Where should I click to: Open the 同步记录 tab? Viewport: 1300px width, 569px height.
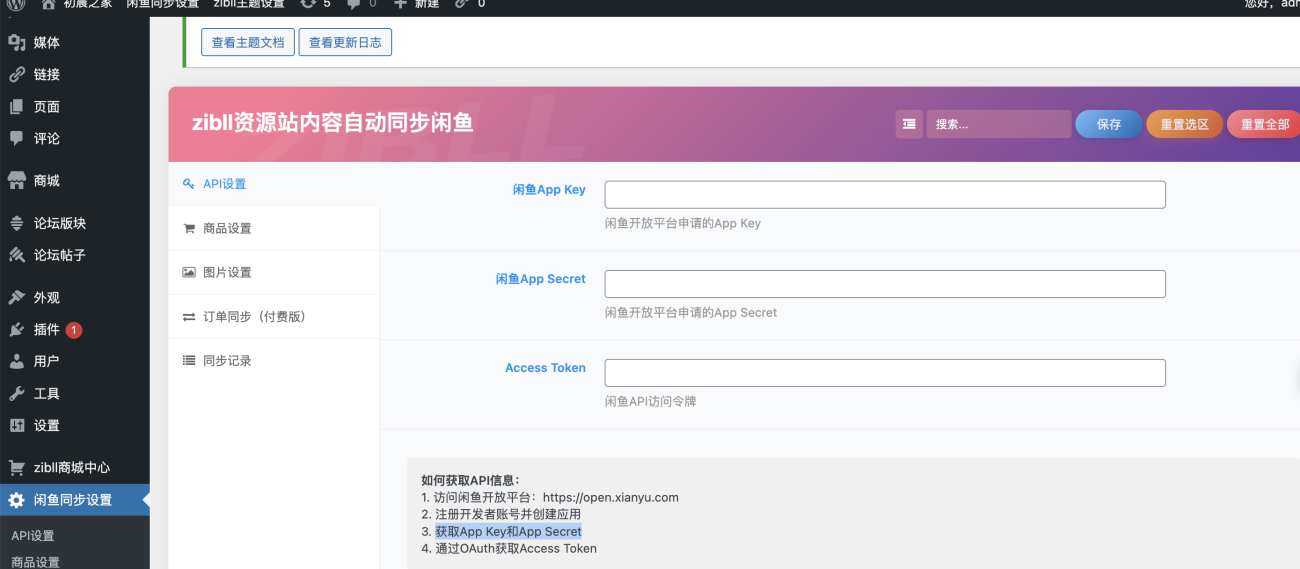(227, 360)
